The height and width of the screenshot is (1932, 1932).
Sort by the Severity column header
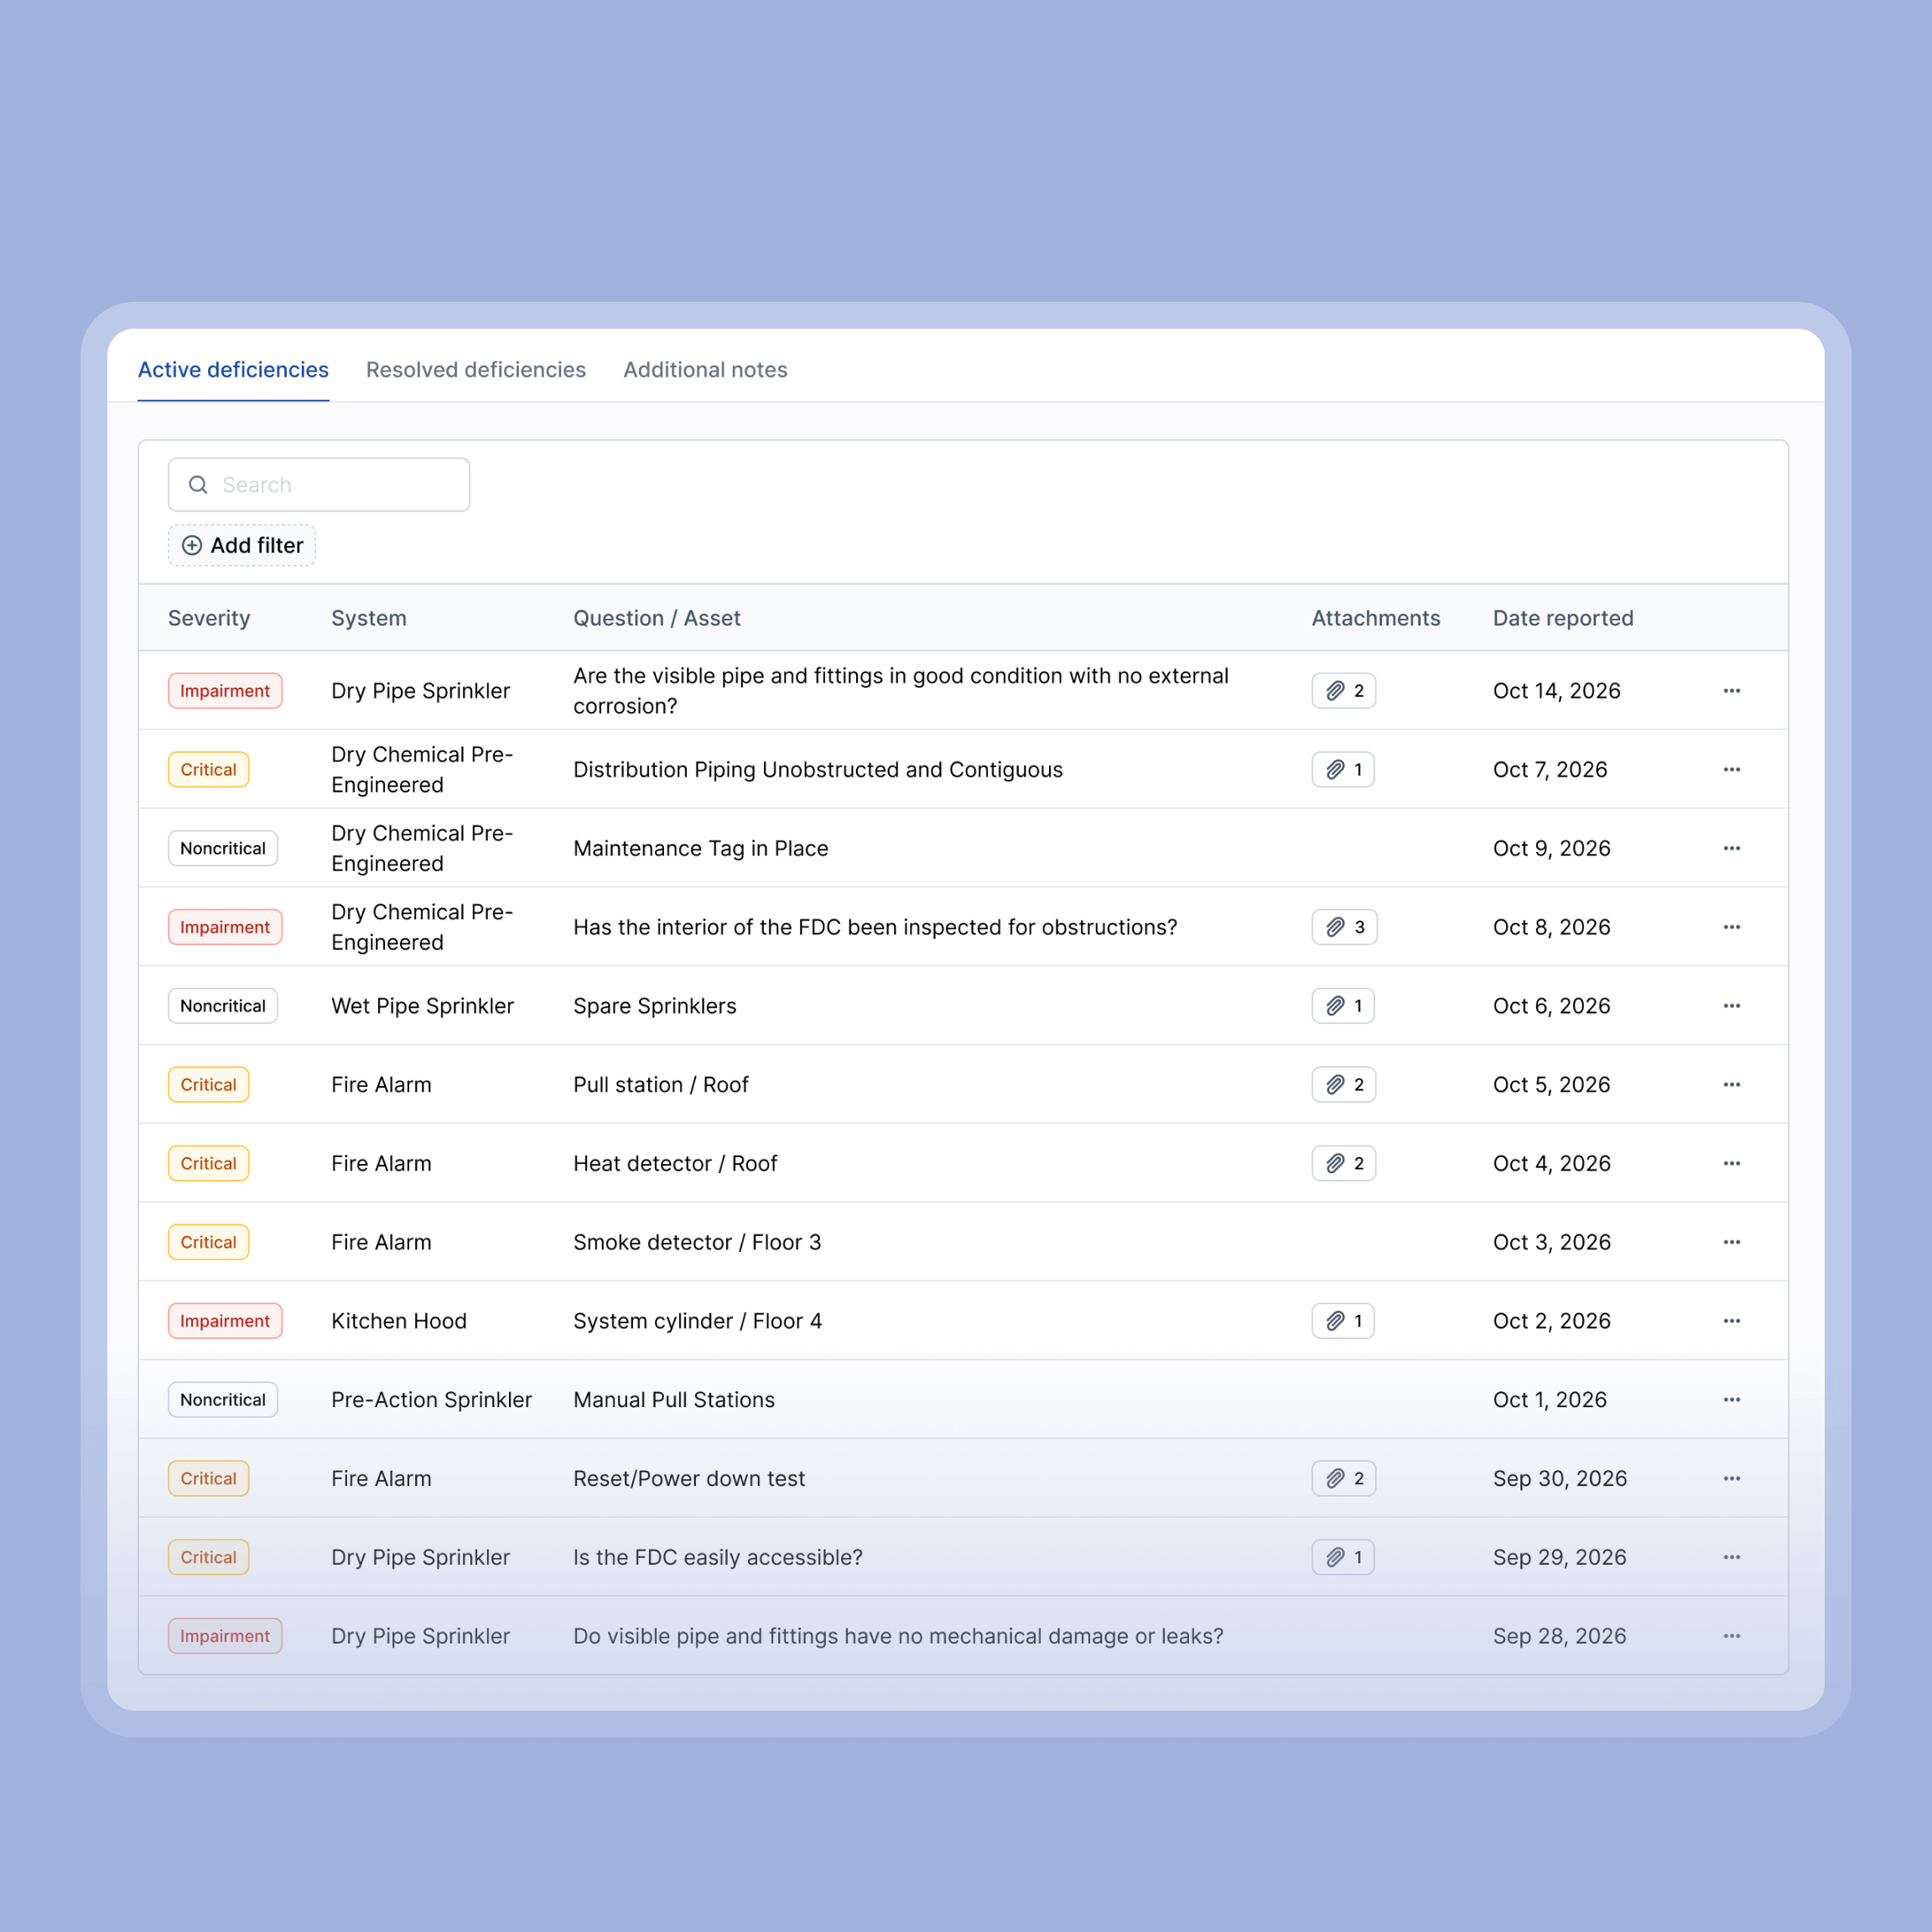pos(209,618)
